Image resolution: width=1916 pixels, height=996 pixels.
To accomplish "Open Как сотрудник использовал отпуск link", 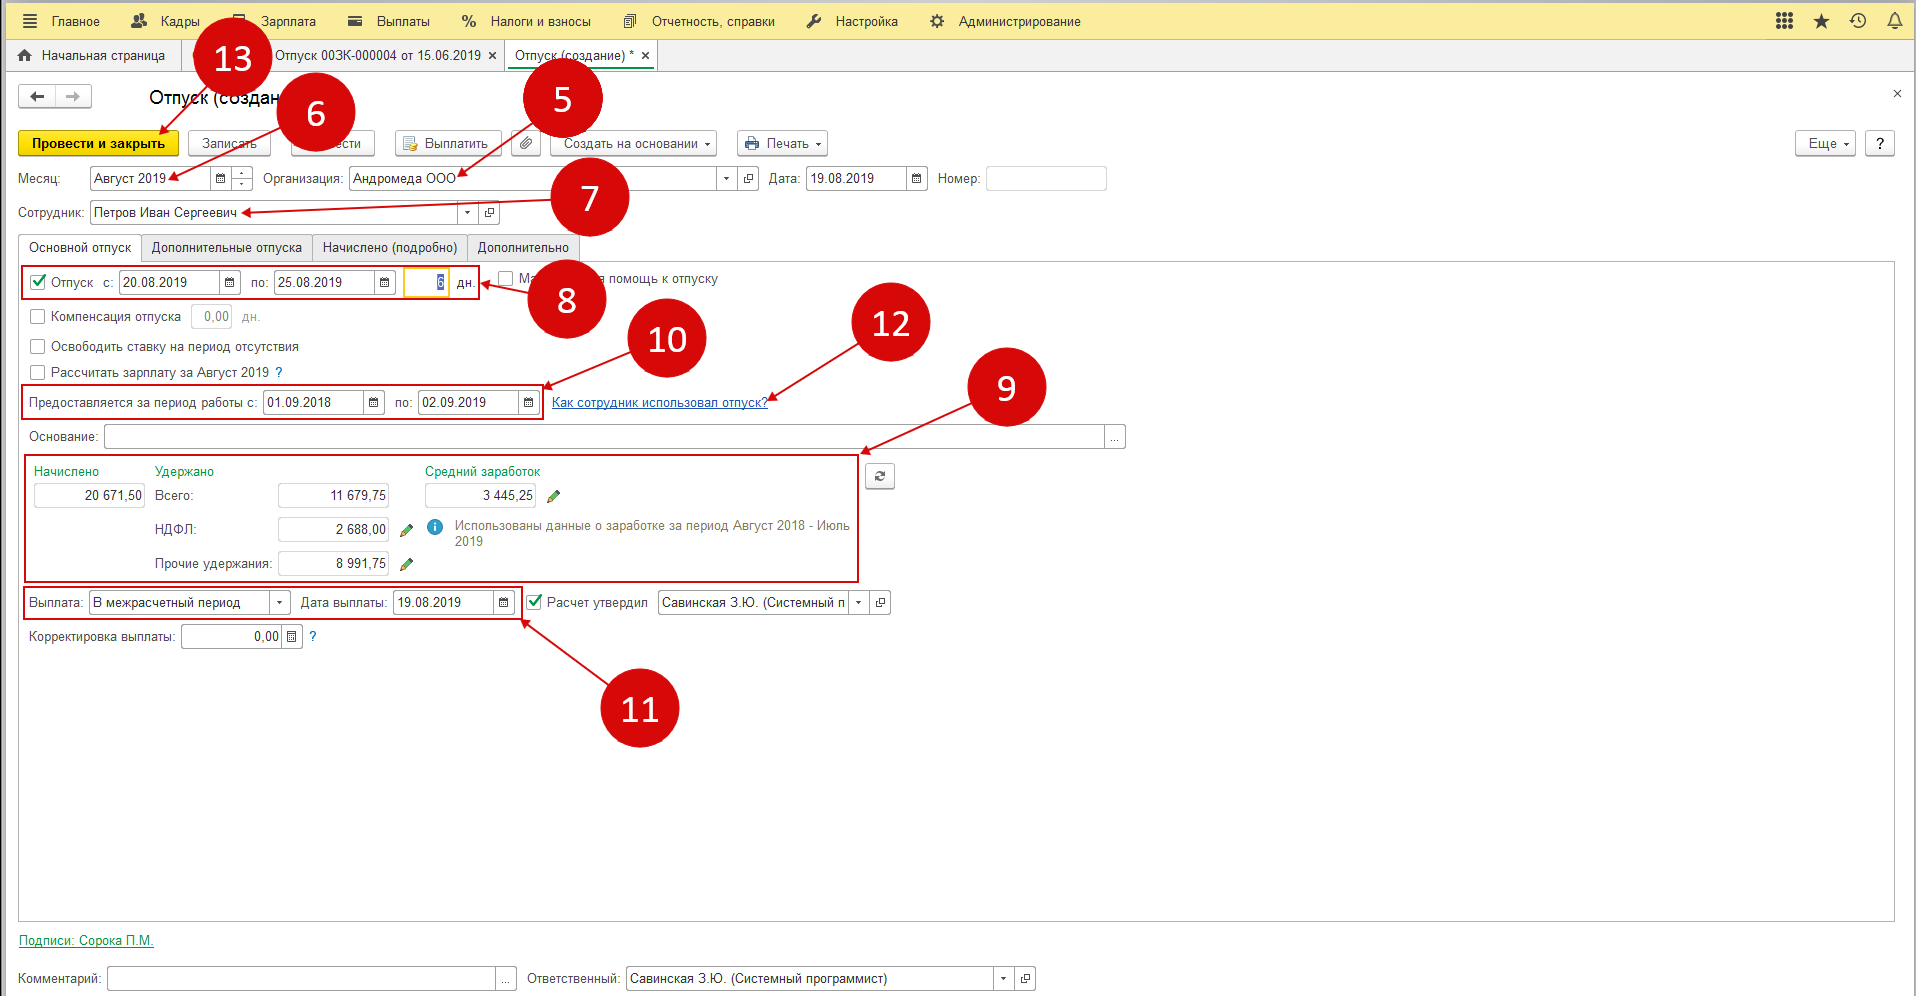I will pyautogui.click(x=660, y=403).
